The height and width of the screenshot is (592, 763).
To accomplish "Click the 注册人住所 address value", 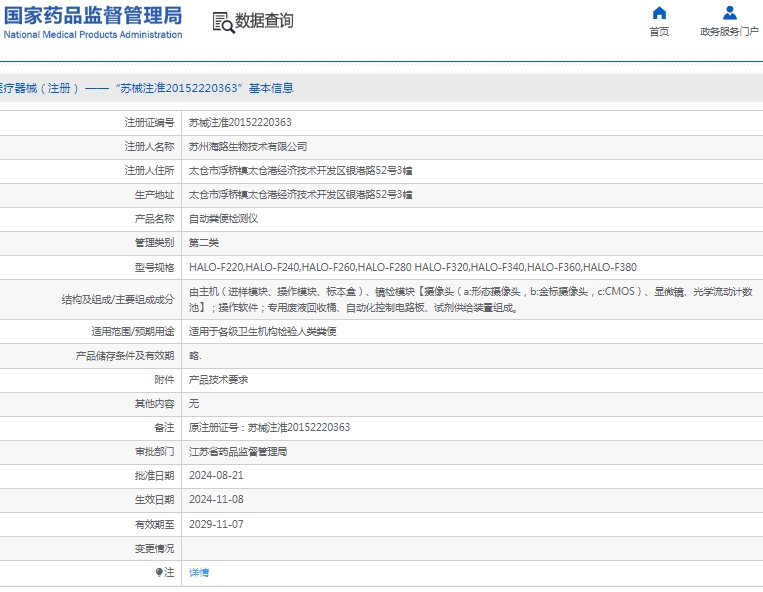I will tap(300, 170).
